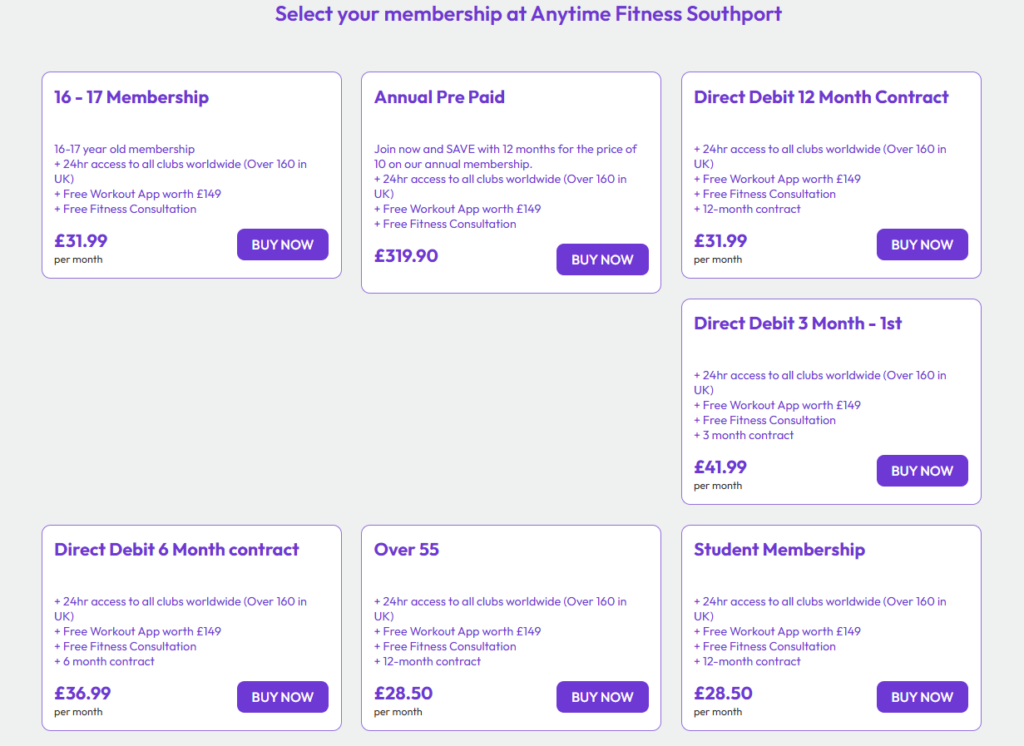Click BUY NOW for Over 55 membership

pos(602,697)
